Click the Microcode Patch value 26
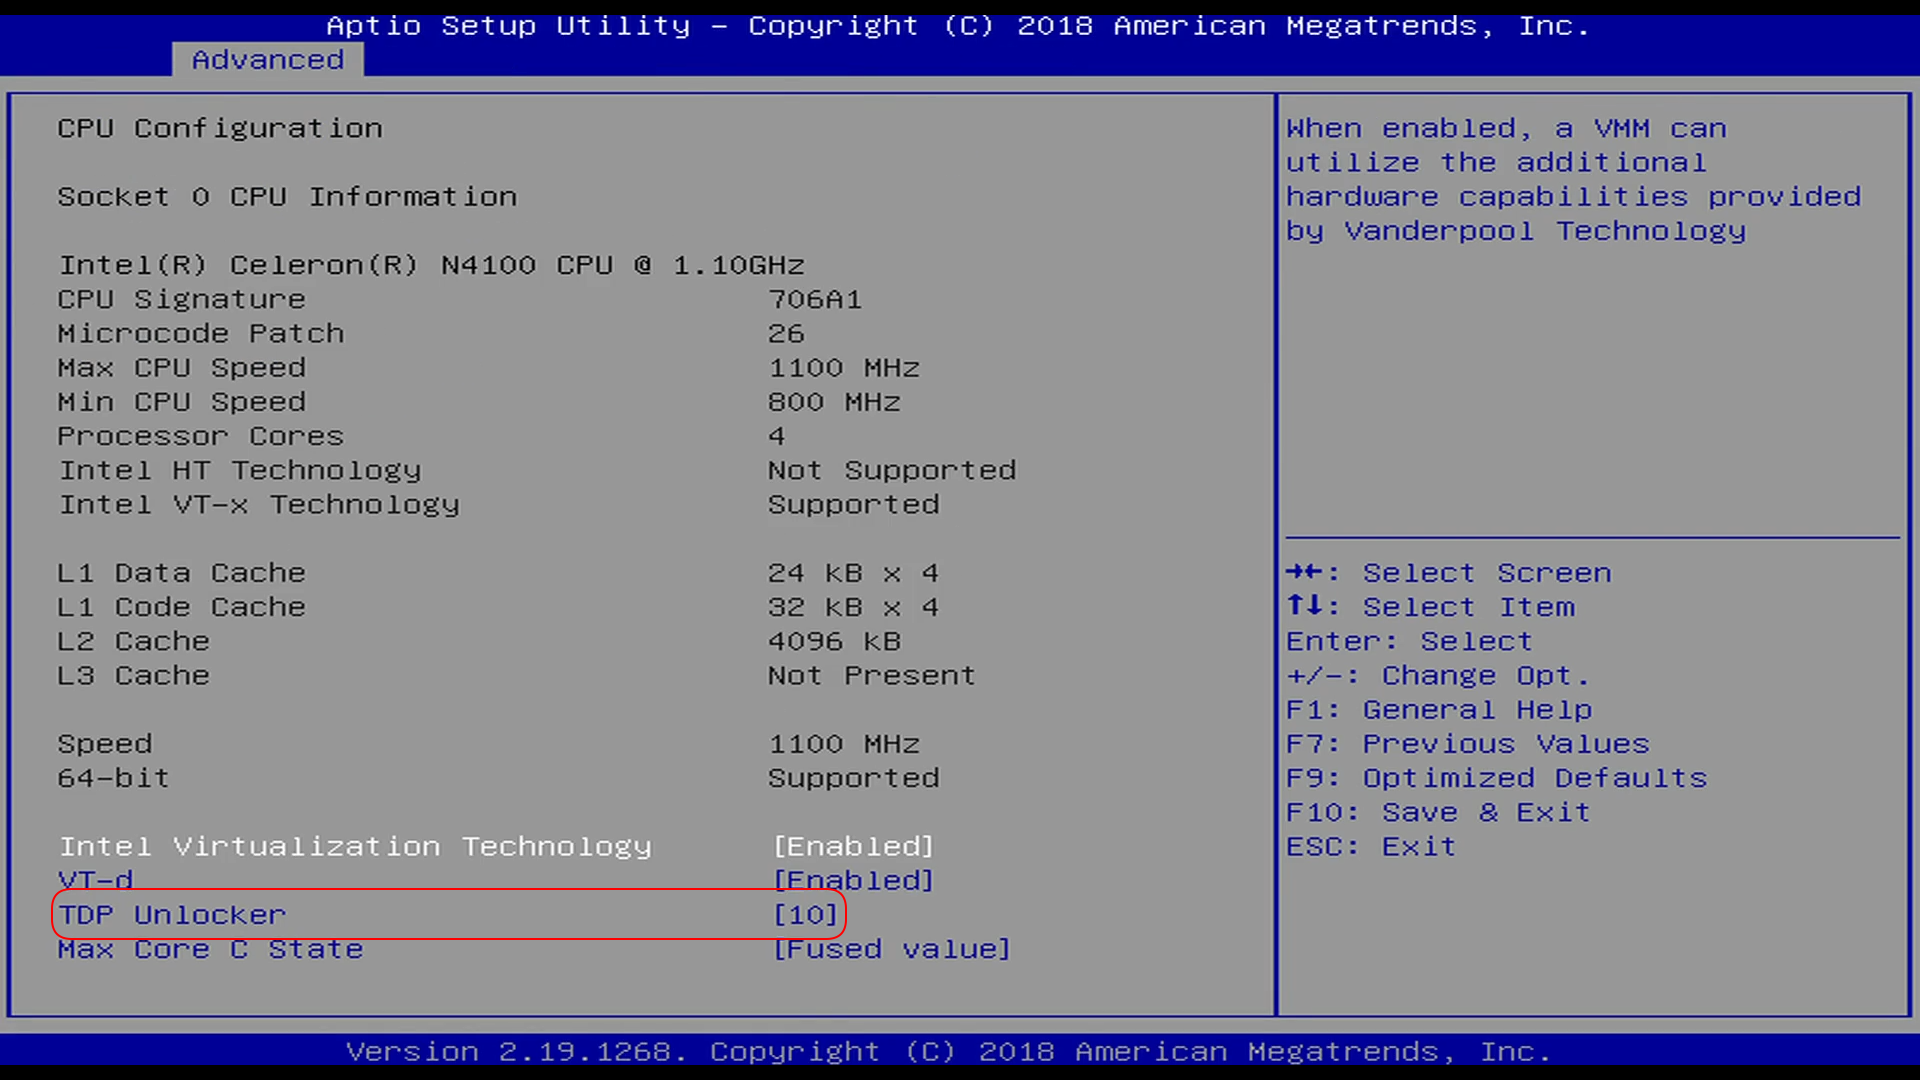This screenshot has width=1920, height=1080. pyautogui.click(x=786, y=334)
